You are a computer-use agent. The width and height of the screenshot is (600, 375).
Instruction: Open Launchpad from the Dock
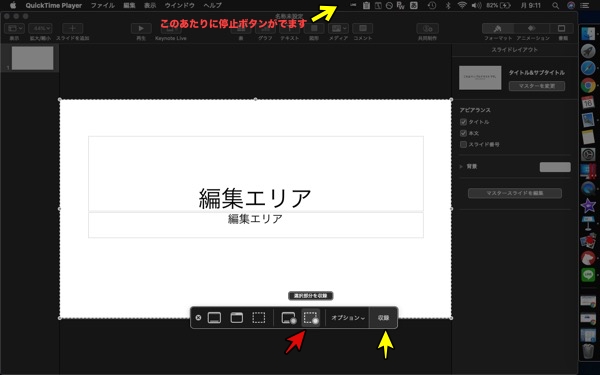point(588,51)
